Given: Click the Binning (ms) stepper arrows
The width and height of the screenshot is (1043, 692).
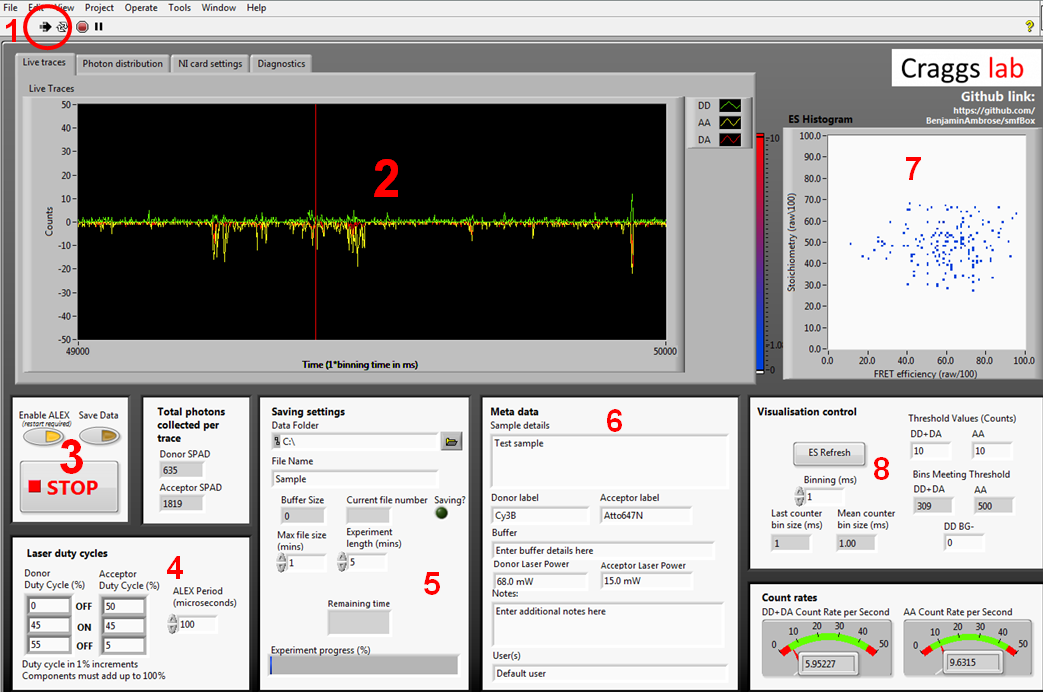Looking at the screenshot, I should click(800, 497).
